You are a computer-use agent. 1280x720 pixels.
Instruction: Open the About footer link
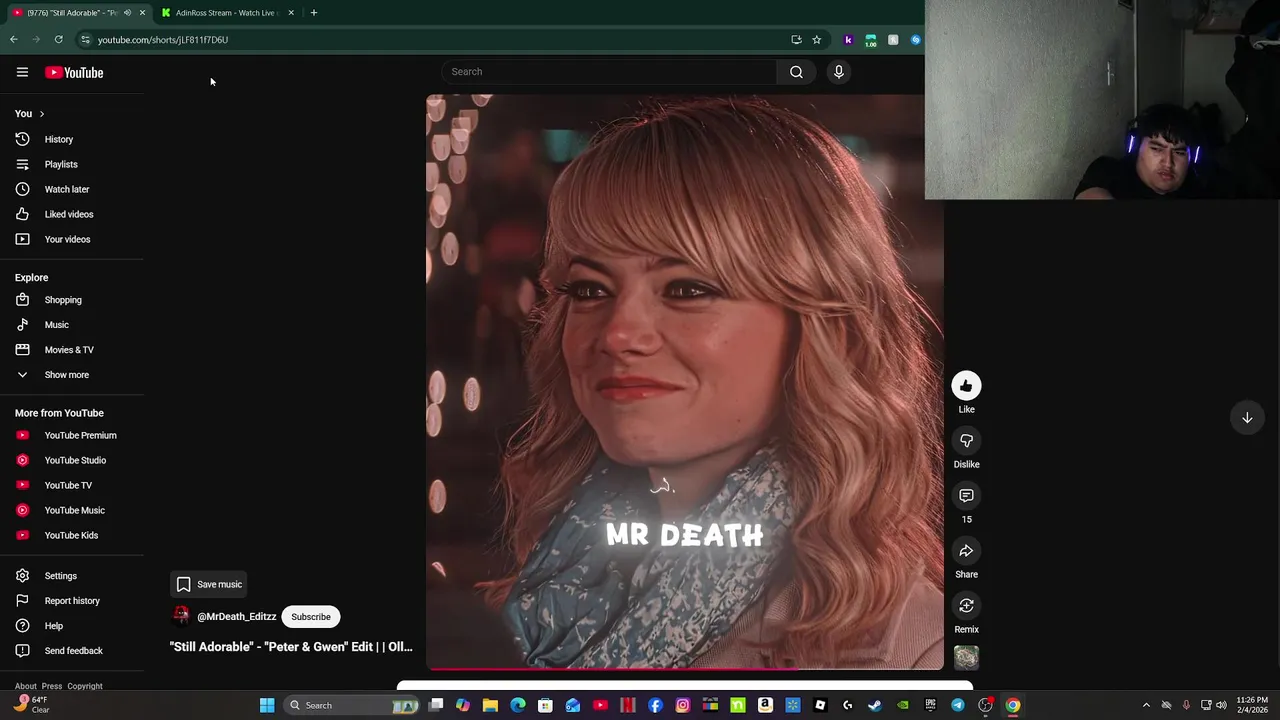[x=26, y=686]
